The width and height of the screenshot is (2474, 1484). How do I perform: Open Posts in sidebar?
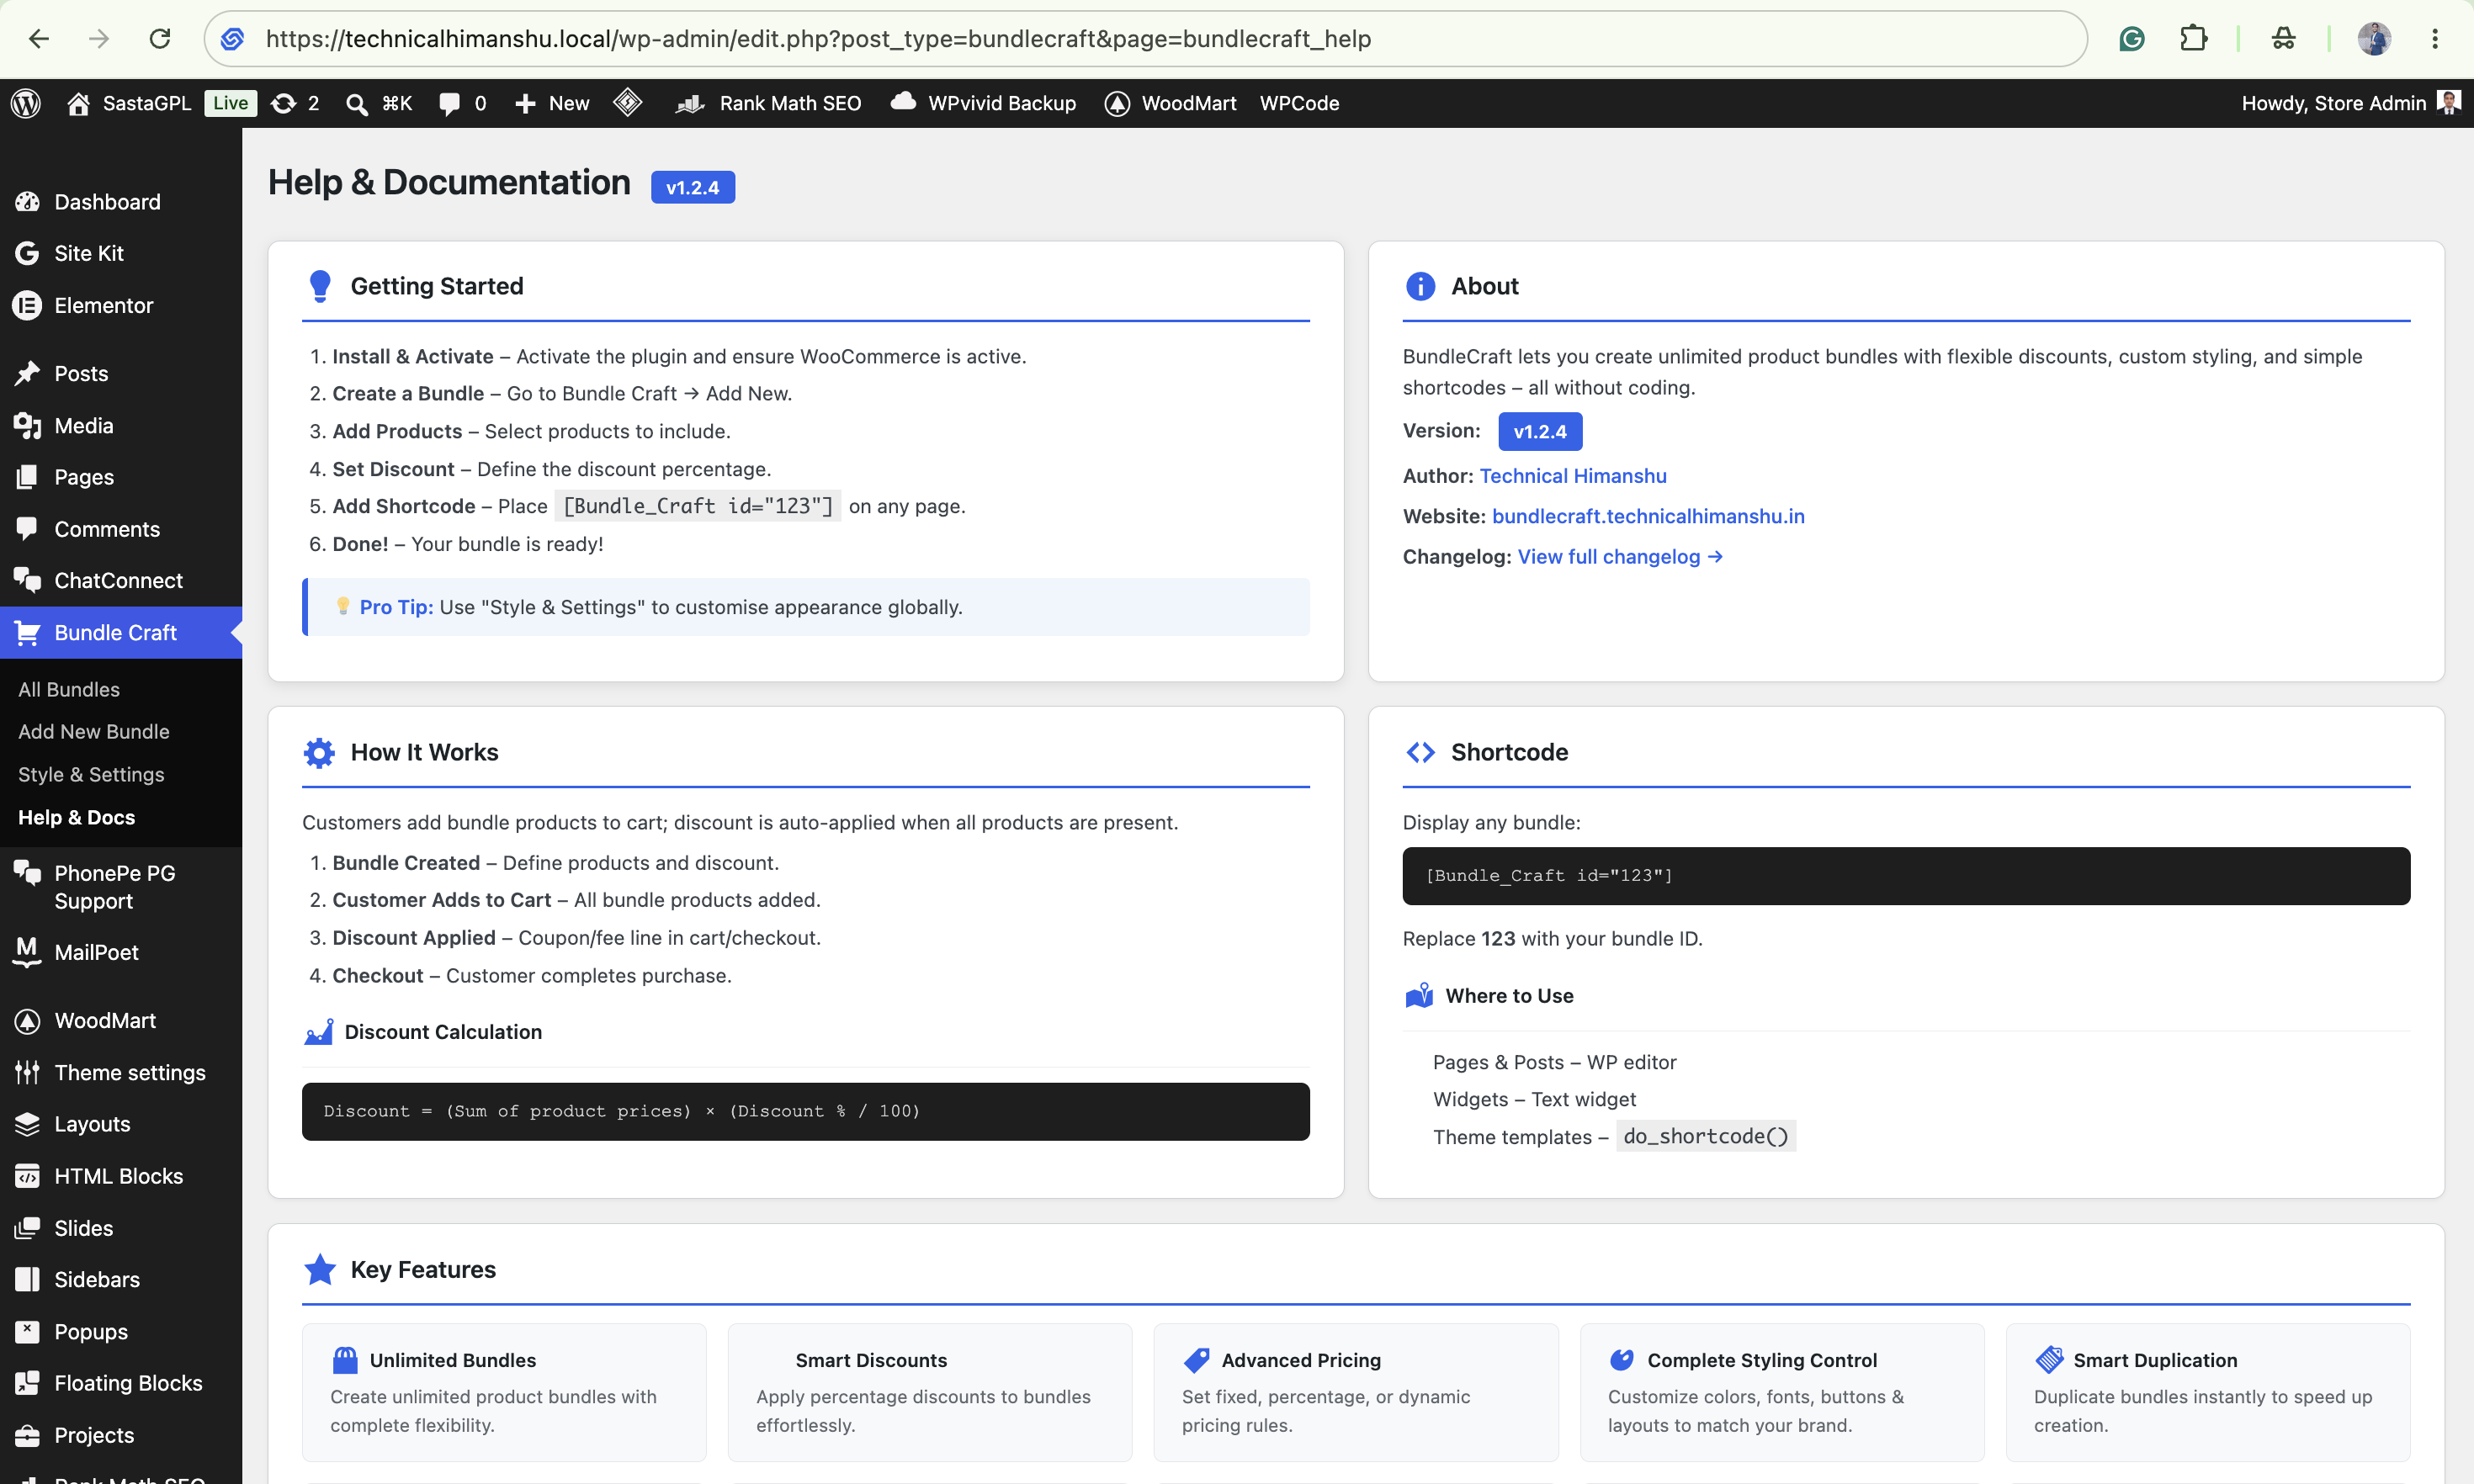point(121,373)
